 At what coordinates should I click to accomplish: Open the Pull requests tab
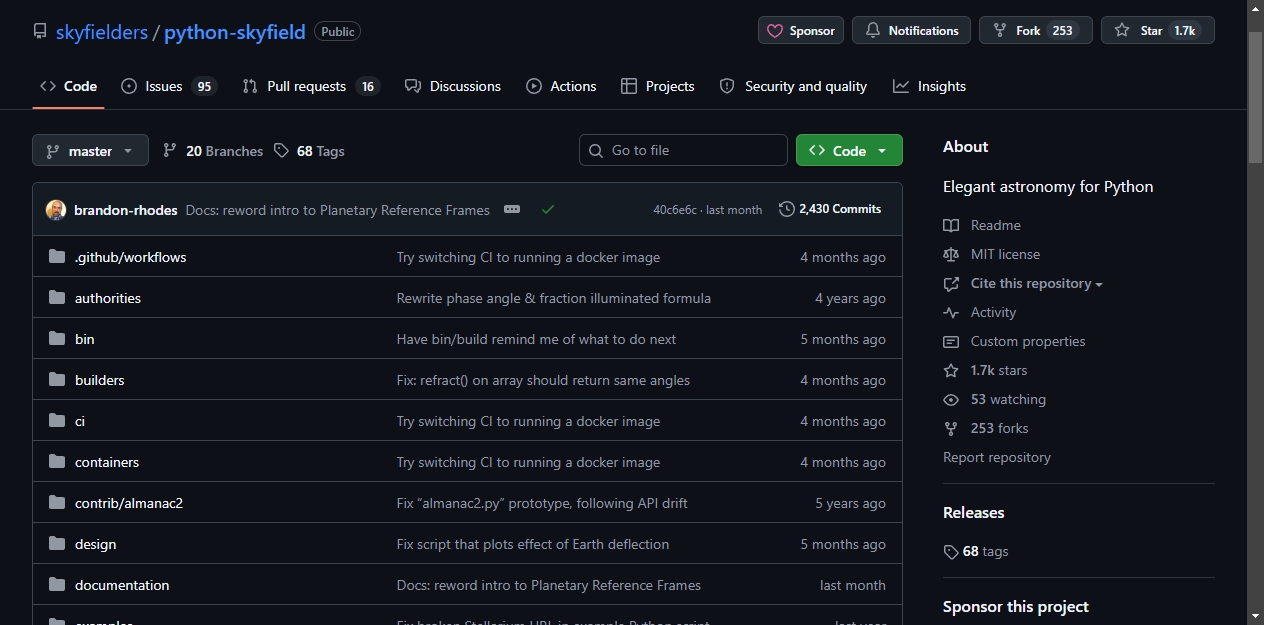311,86
